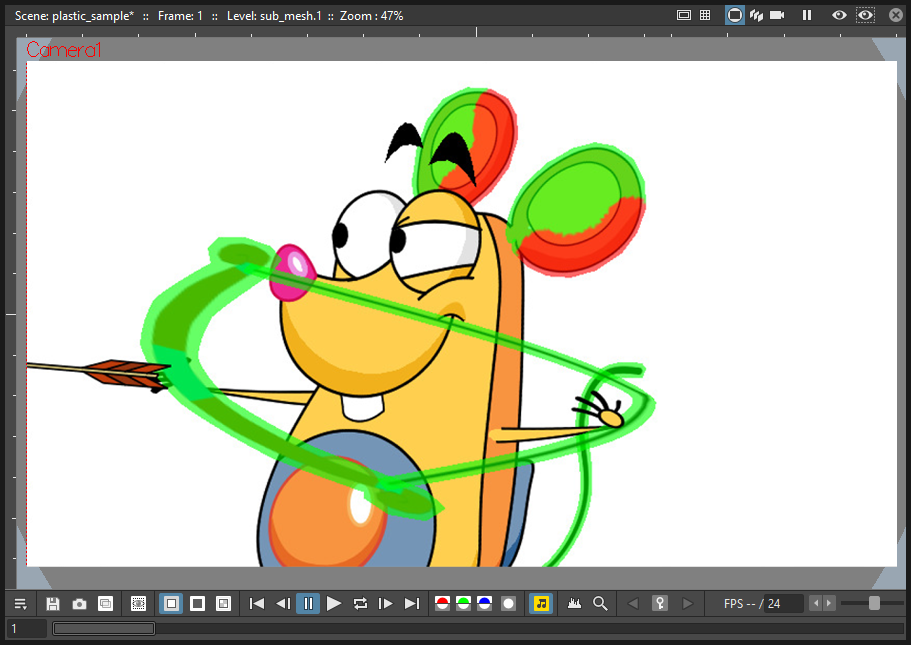Switch to Camera Stand View
Viewport: 911px width, 645px height.
(x=735, y=15)
